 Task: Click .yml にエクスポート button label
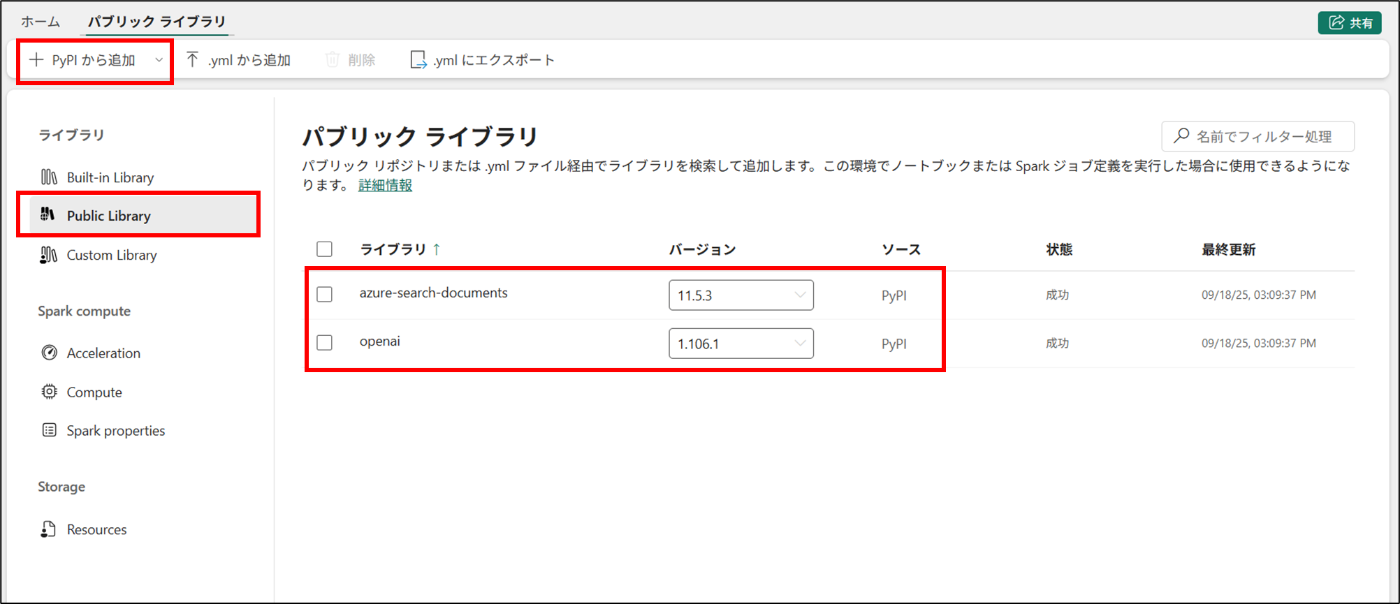pos(494,60)
